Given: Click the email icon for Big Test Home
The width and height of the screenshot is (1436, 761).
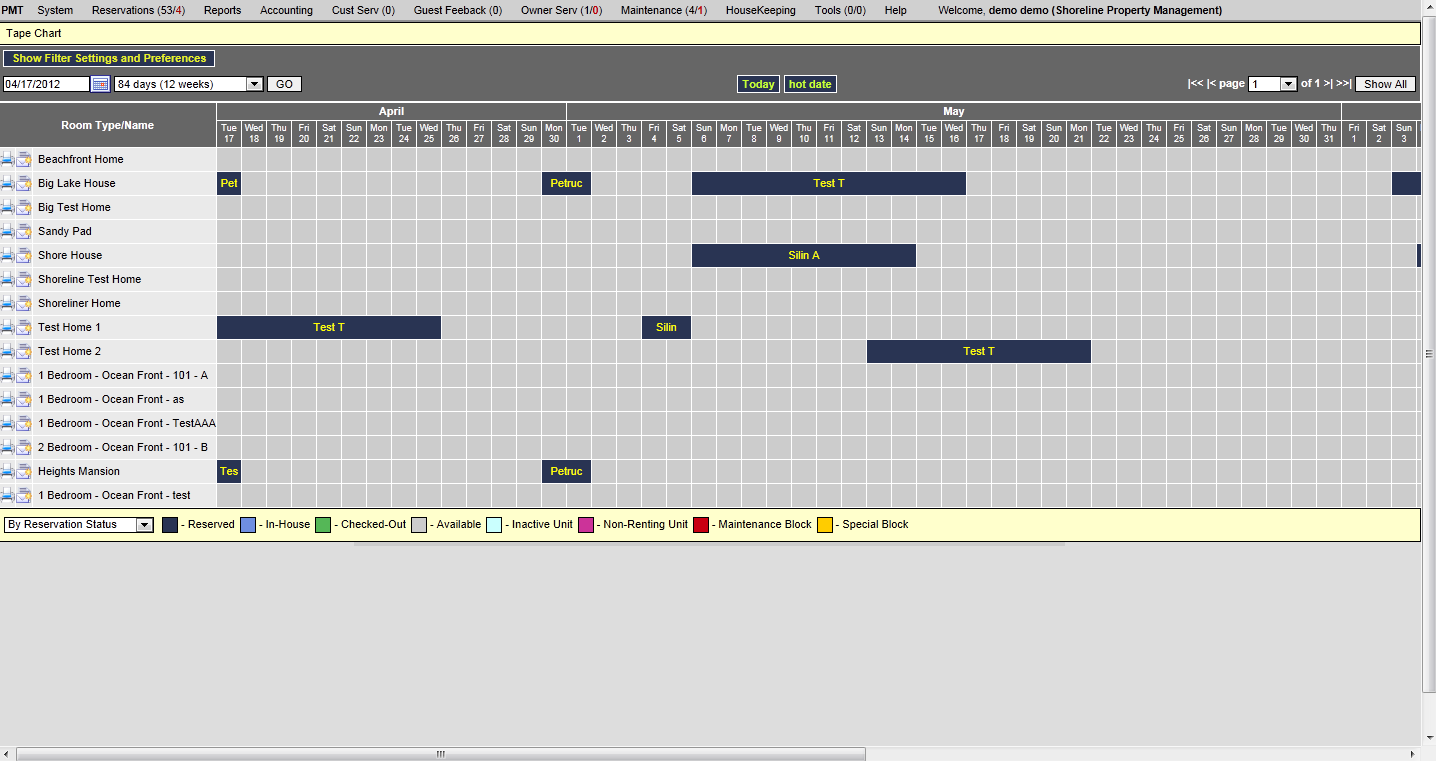Looking at the screenshot, I should (24, 207).
